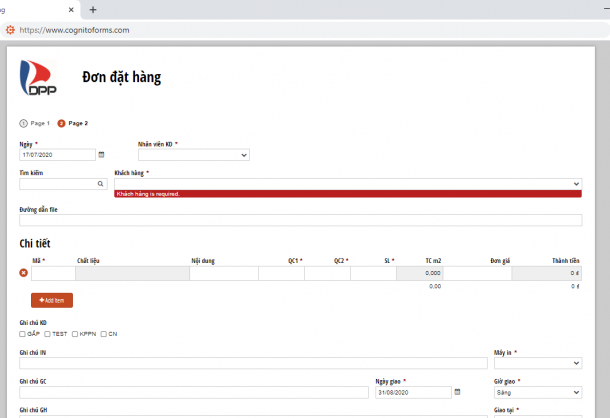Open calendar icon beside Ngày giao
Viewport: 610px width, 418px height.
pyautogui.click(x=458, y=392)
